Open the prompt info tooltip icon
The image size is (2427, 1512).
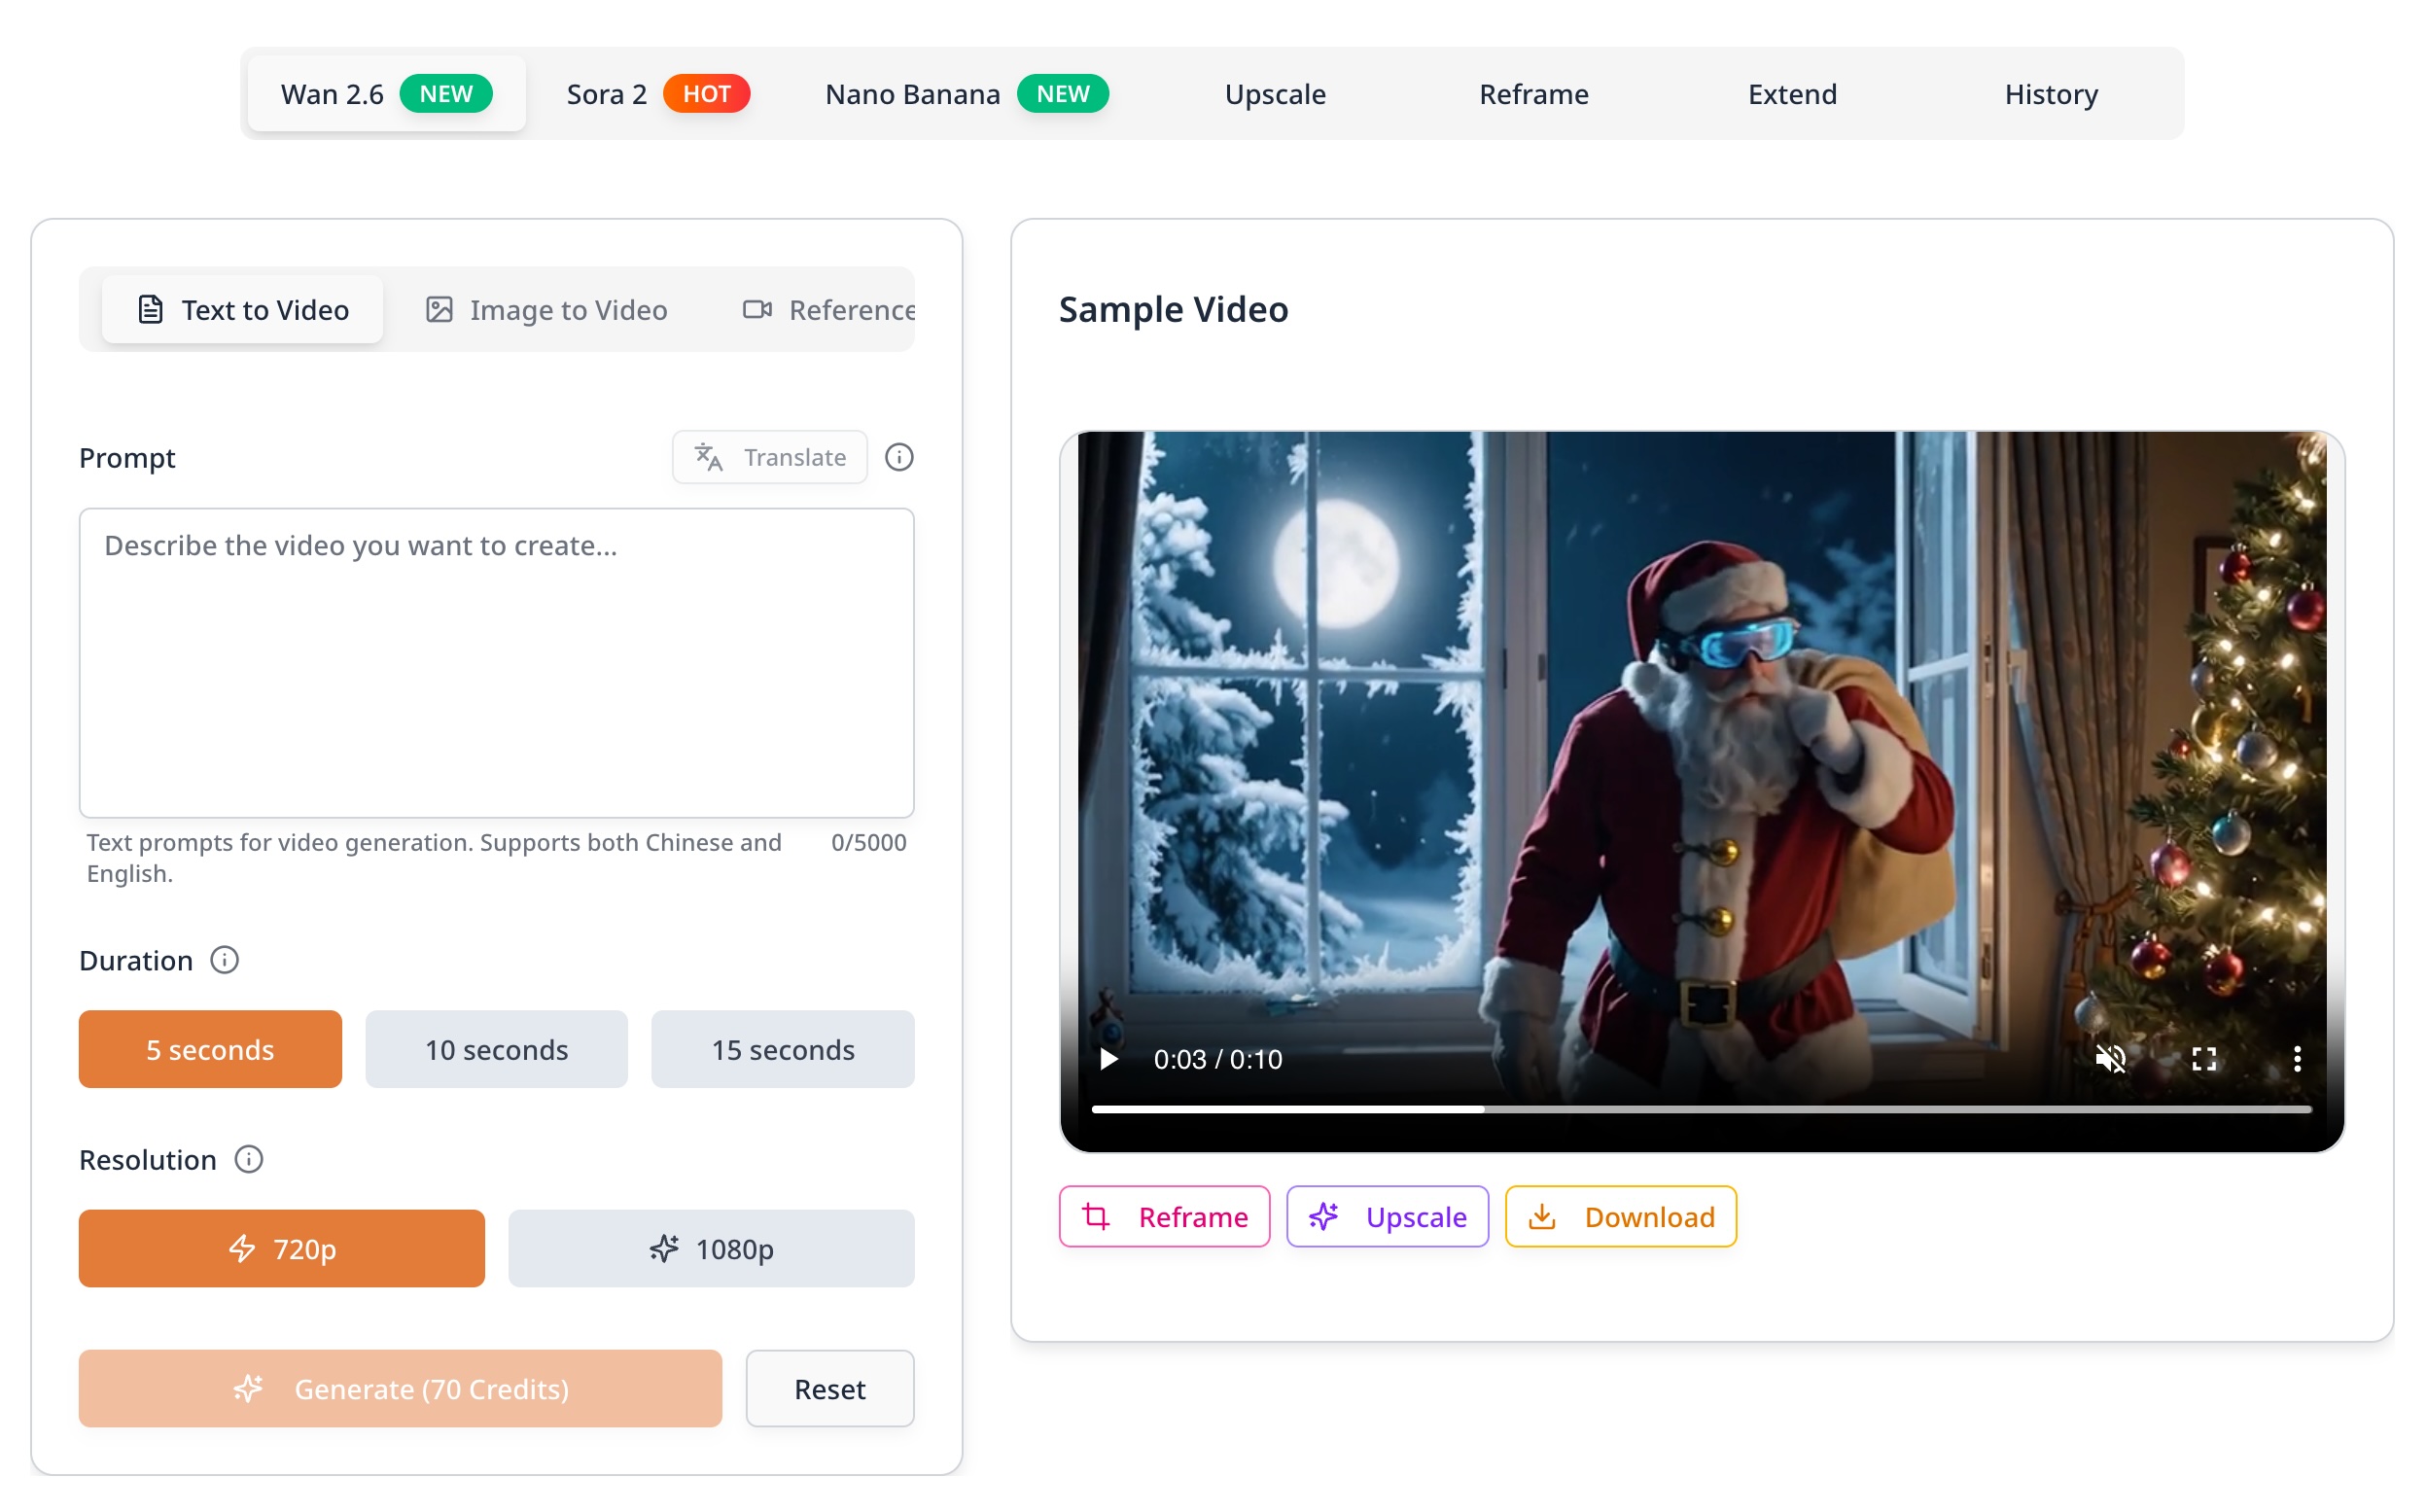(x=898, y=457)
